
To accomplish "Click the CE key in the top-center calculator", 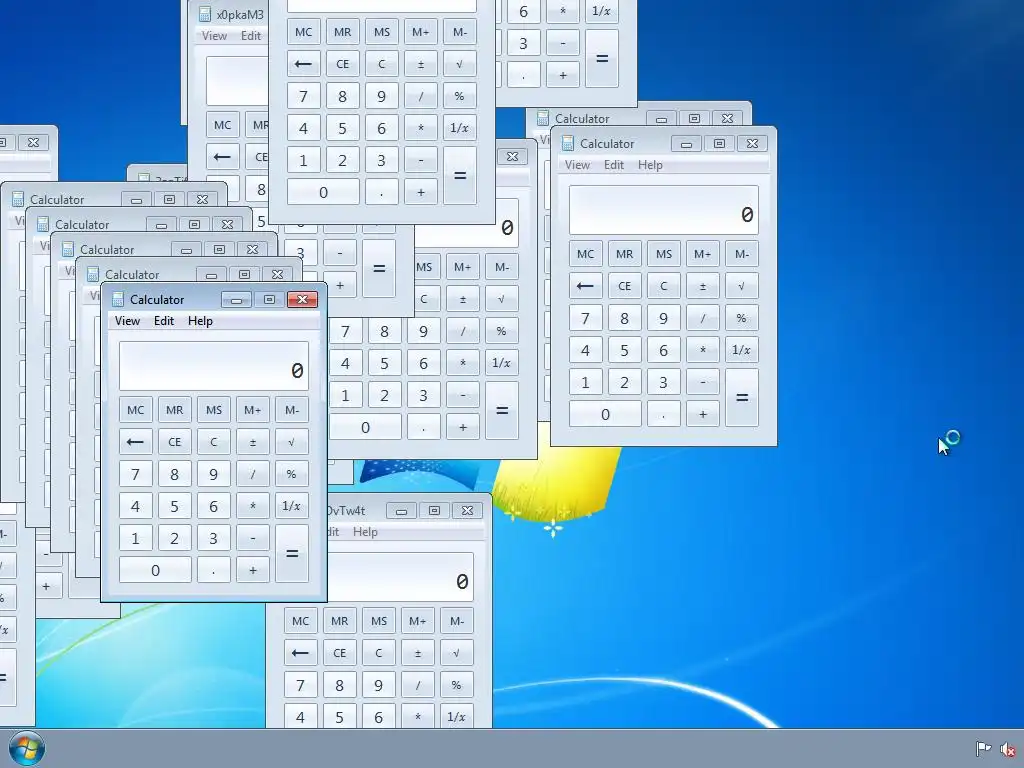I will (x=342, y=64).
